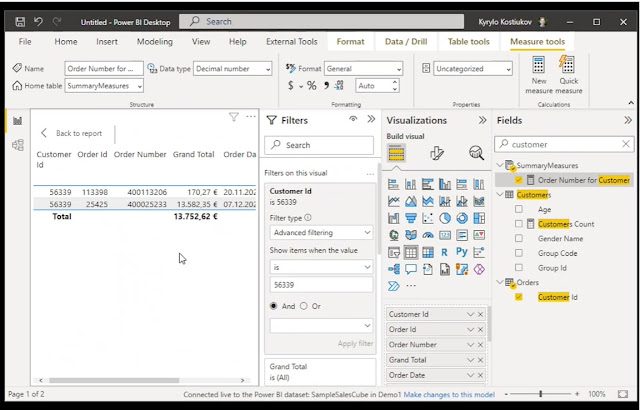Open the Advanced filtering filter type dropdown
This screenshot has width=640, height=410.
tap(321, 233)
